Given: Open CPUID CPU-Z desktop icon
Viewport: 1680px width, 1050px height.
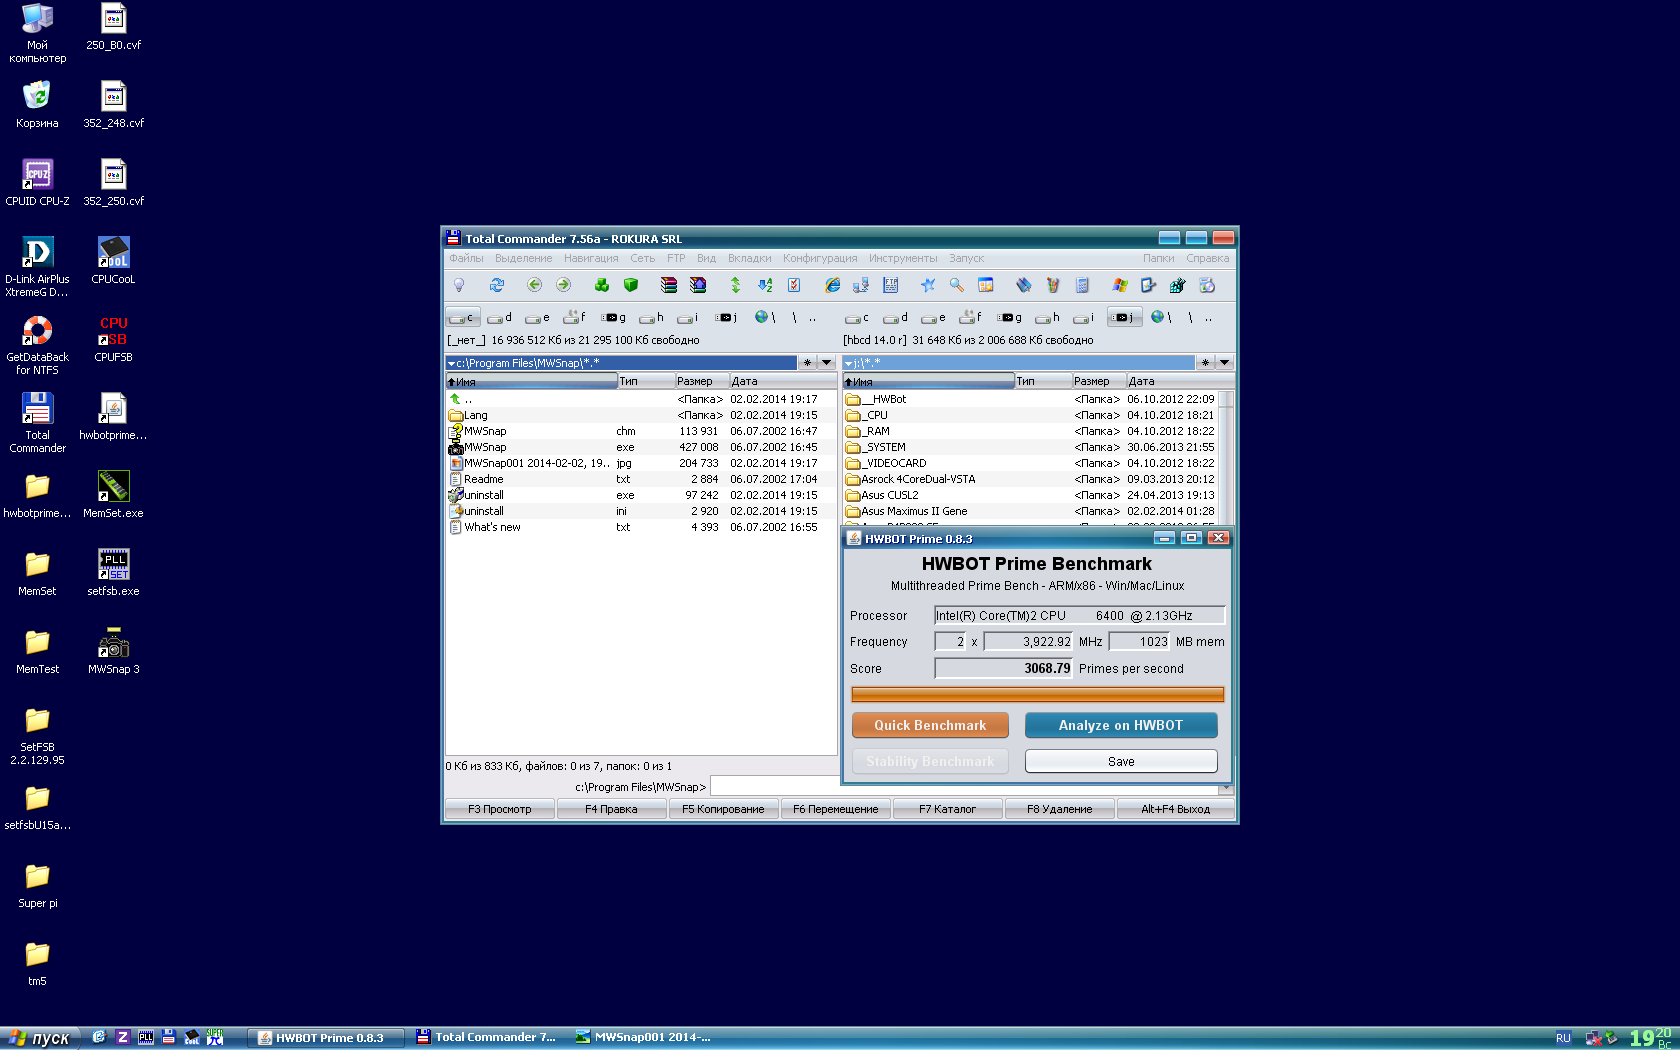Looking at the screenshot, I should pos(37,182).
